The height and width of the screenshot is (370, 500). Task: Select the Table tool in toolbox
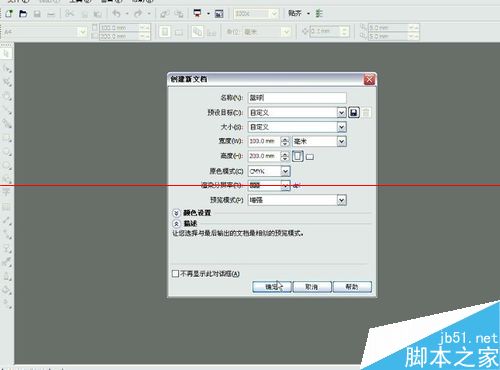pyautogui.click(x=6, y=207)
